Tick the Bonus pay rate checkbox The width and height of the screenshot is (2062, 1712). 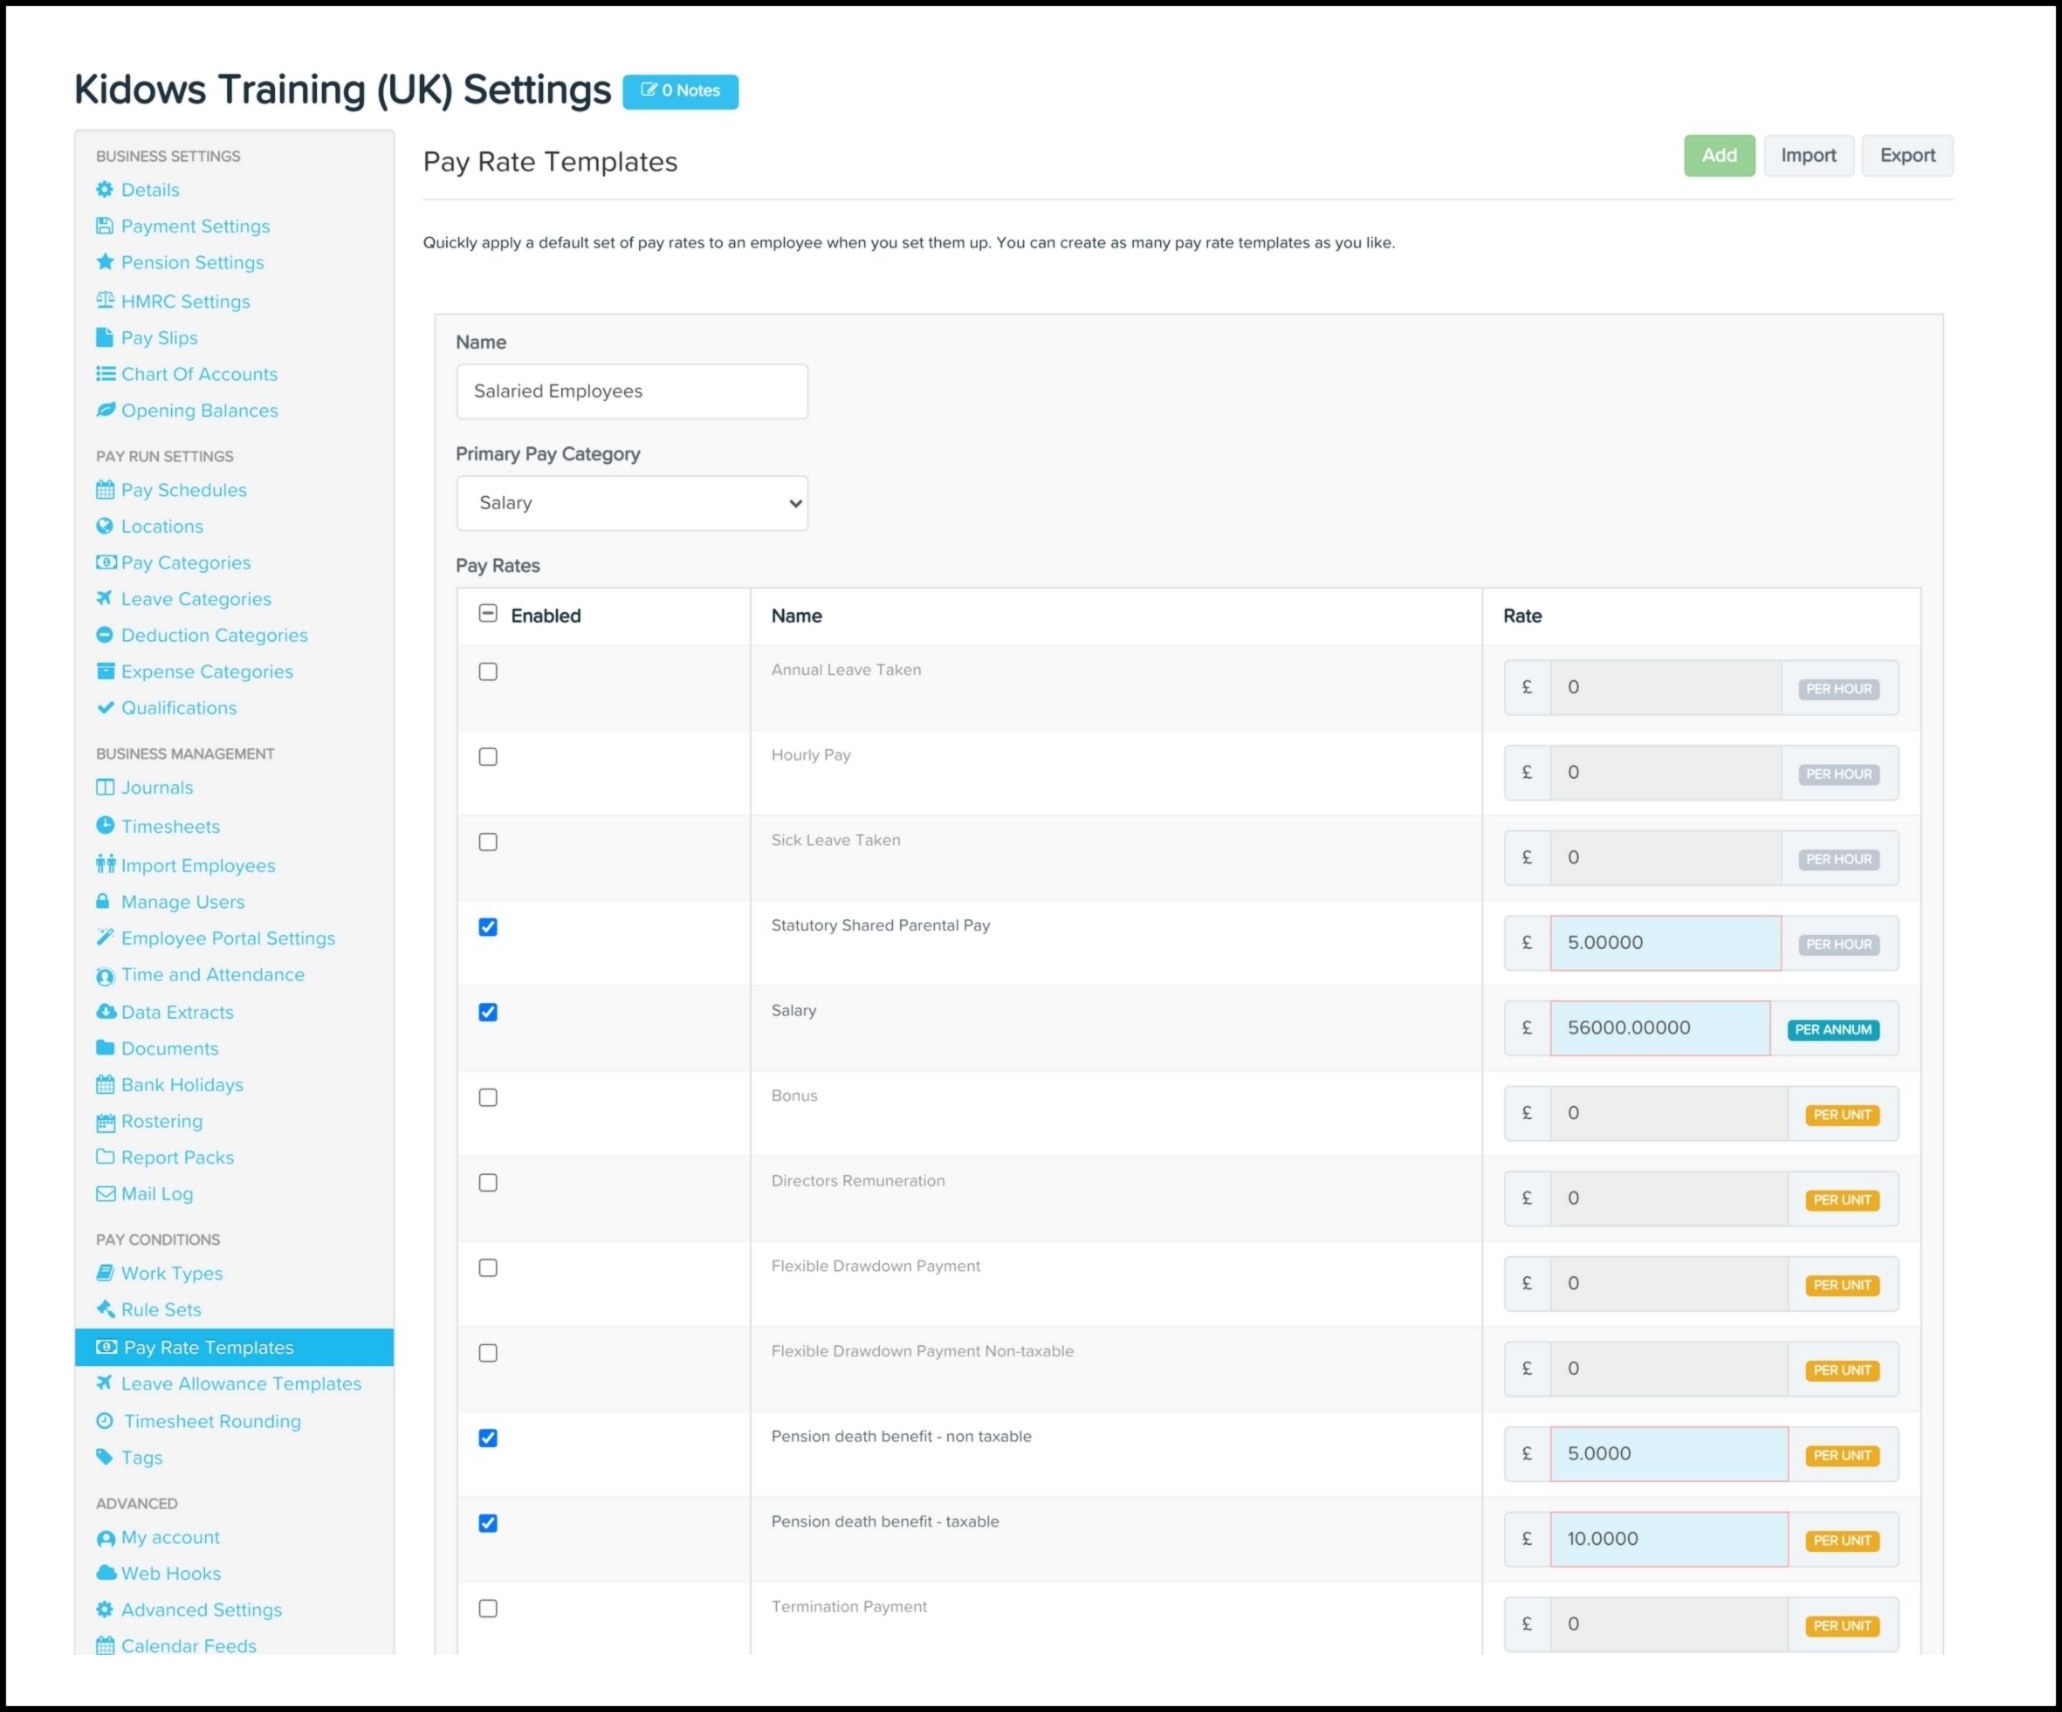pyautogui.click(x=488, y=1097)
